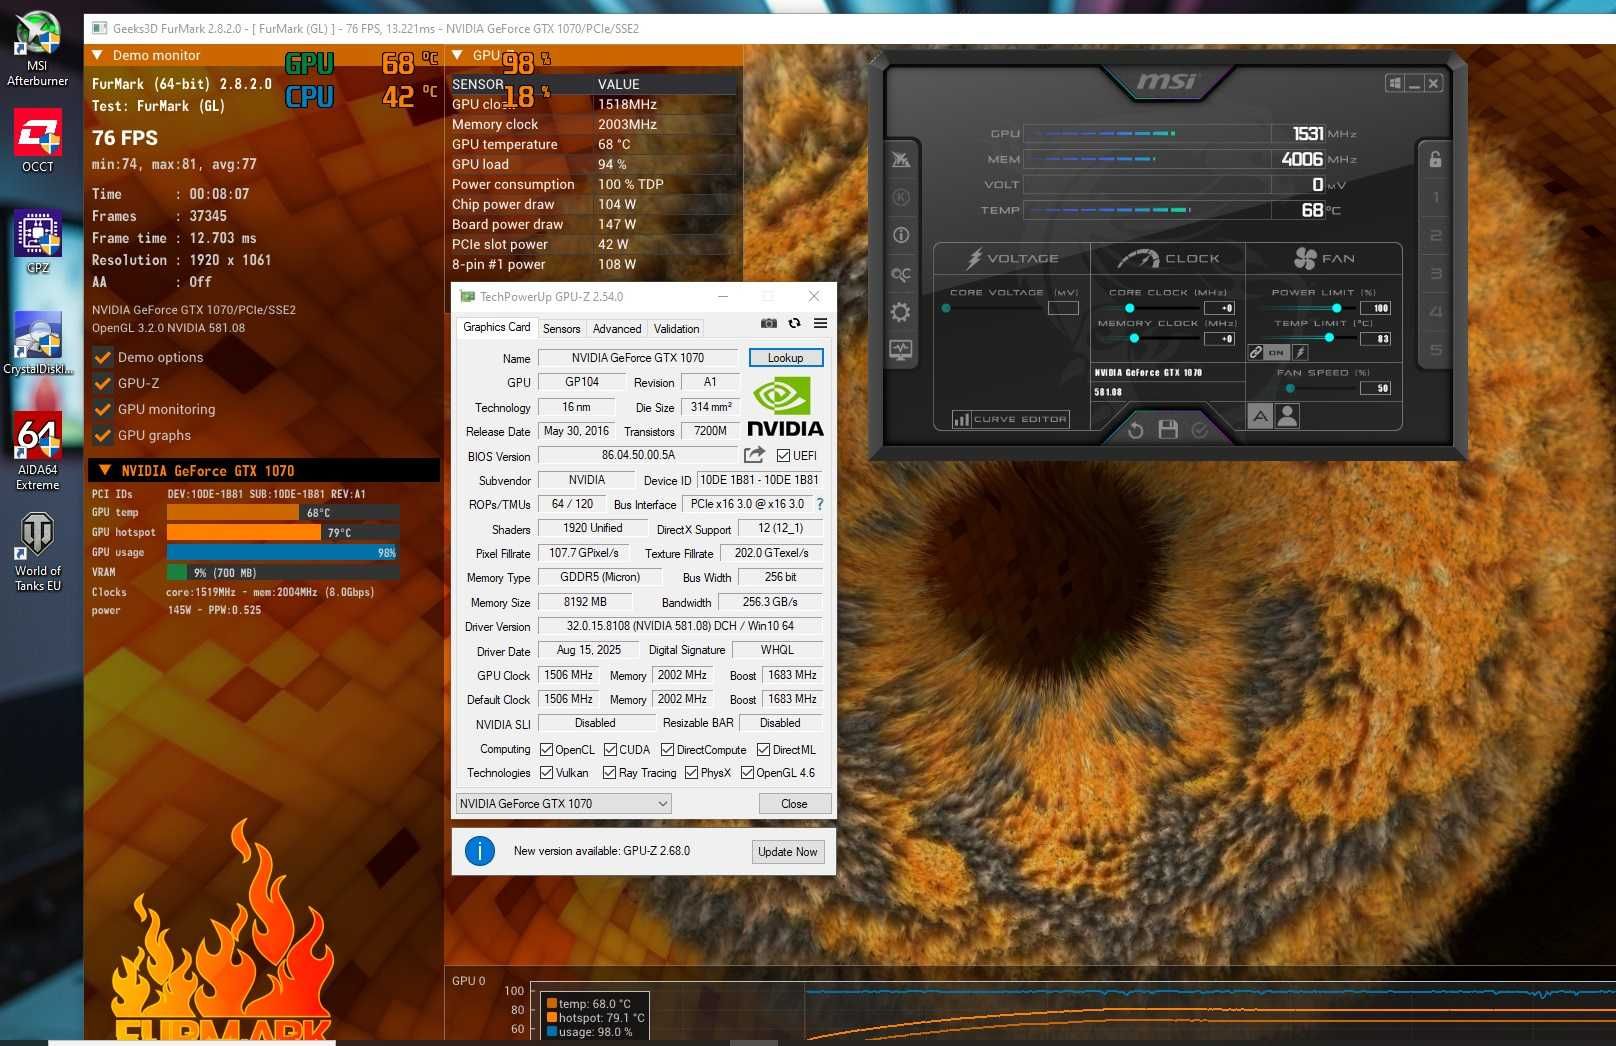This screenshot has height=1046, width=1616.
Task: Select Afterburner profile slot 1
Action: pyautogui.click(x=1435, y=197)
